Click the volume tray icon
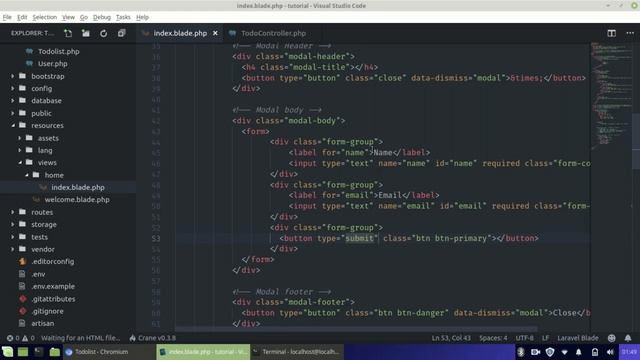This screenshot has width=640, height=360. [610, 352]
